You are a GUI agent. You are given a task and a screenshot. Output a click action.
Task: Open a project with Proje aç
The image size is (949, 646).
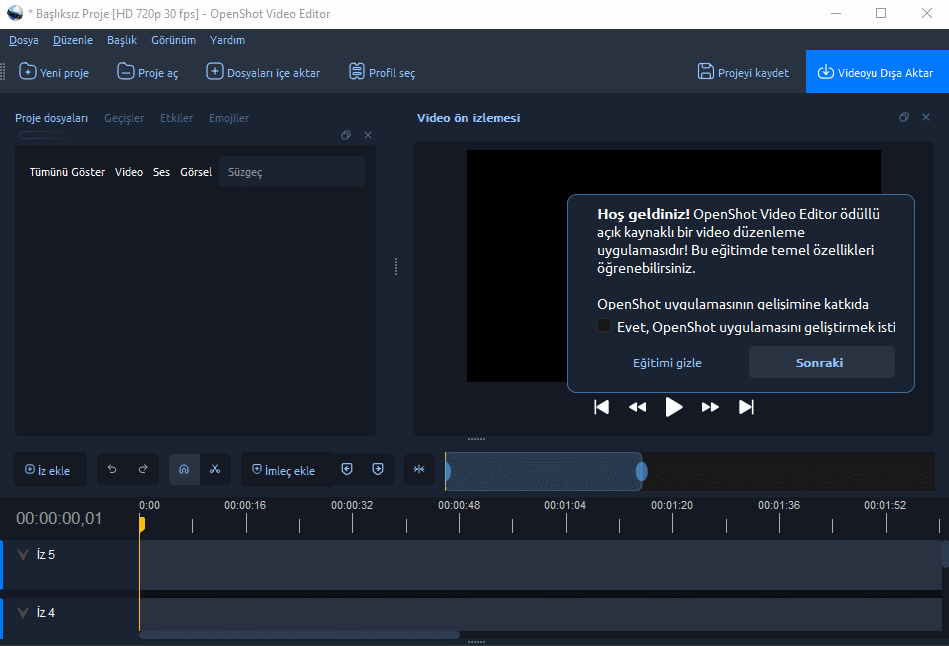pyautogui.click(x=148, y=72)
